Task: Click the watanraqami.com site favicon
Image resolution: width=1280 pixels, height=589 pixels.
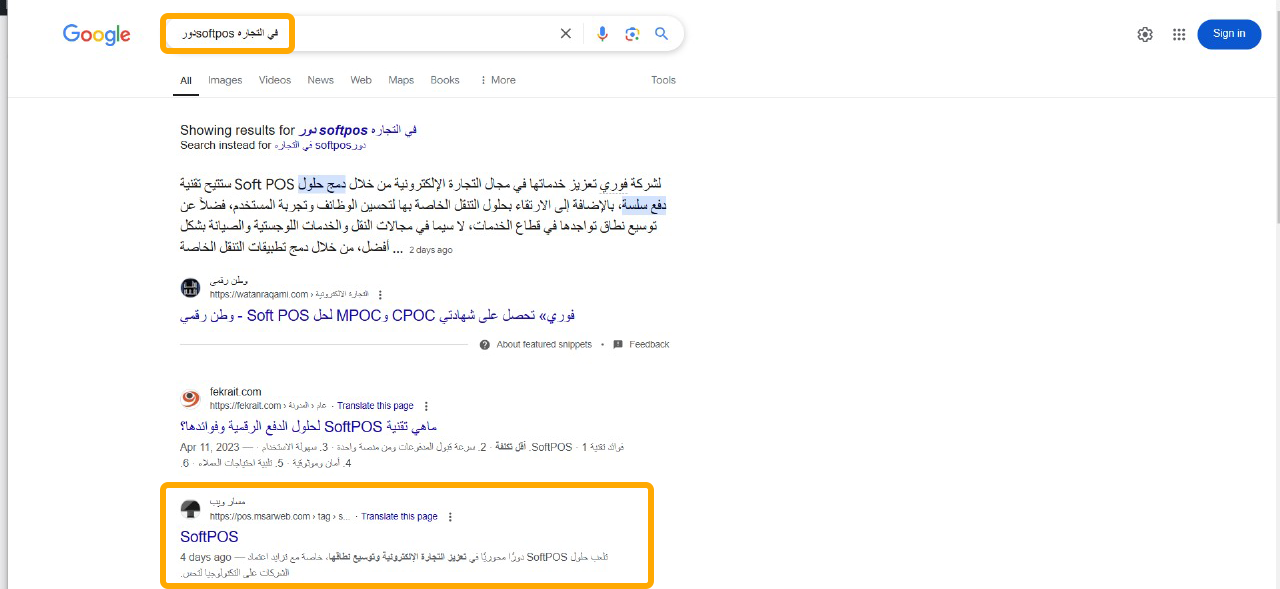Action: (190, 288)
